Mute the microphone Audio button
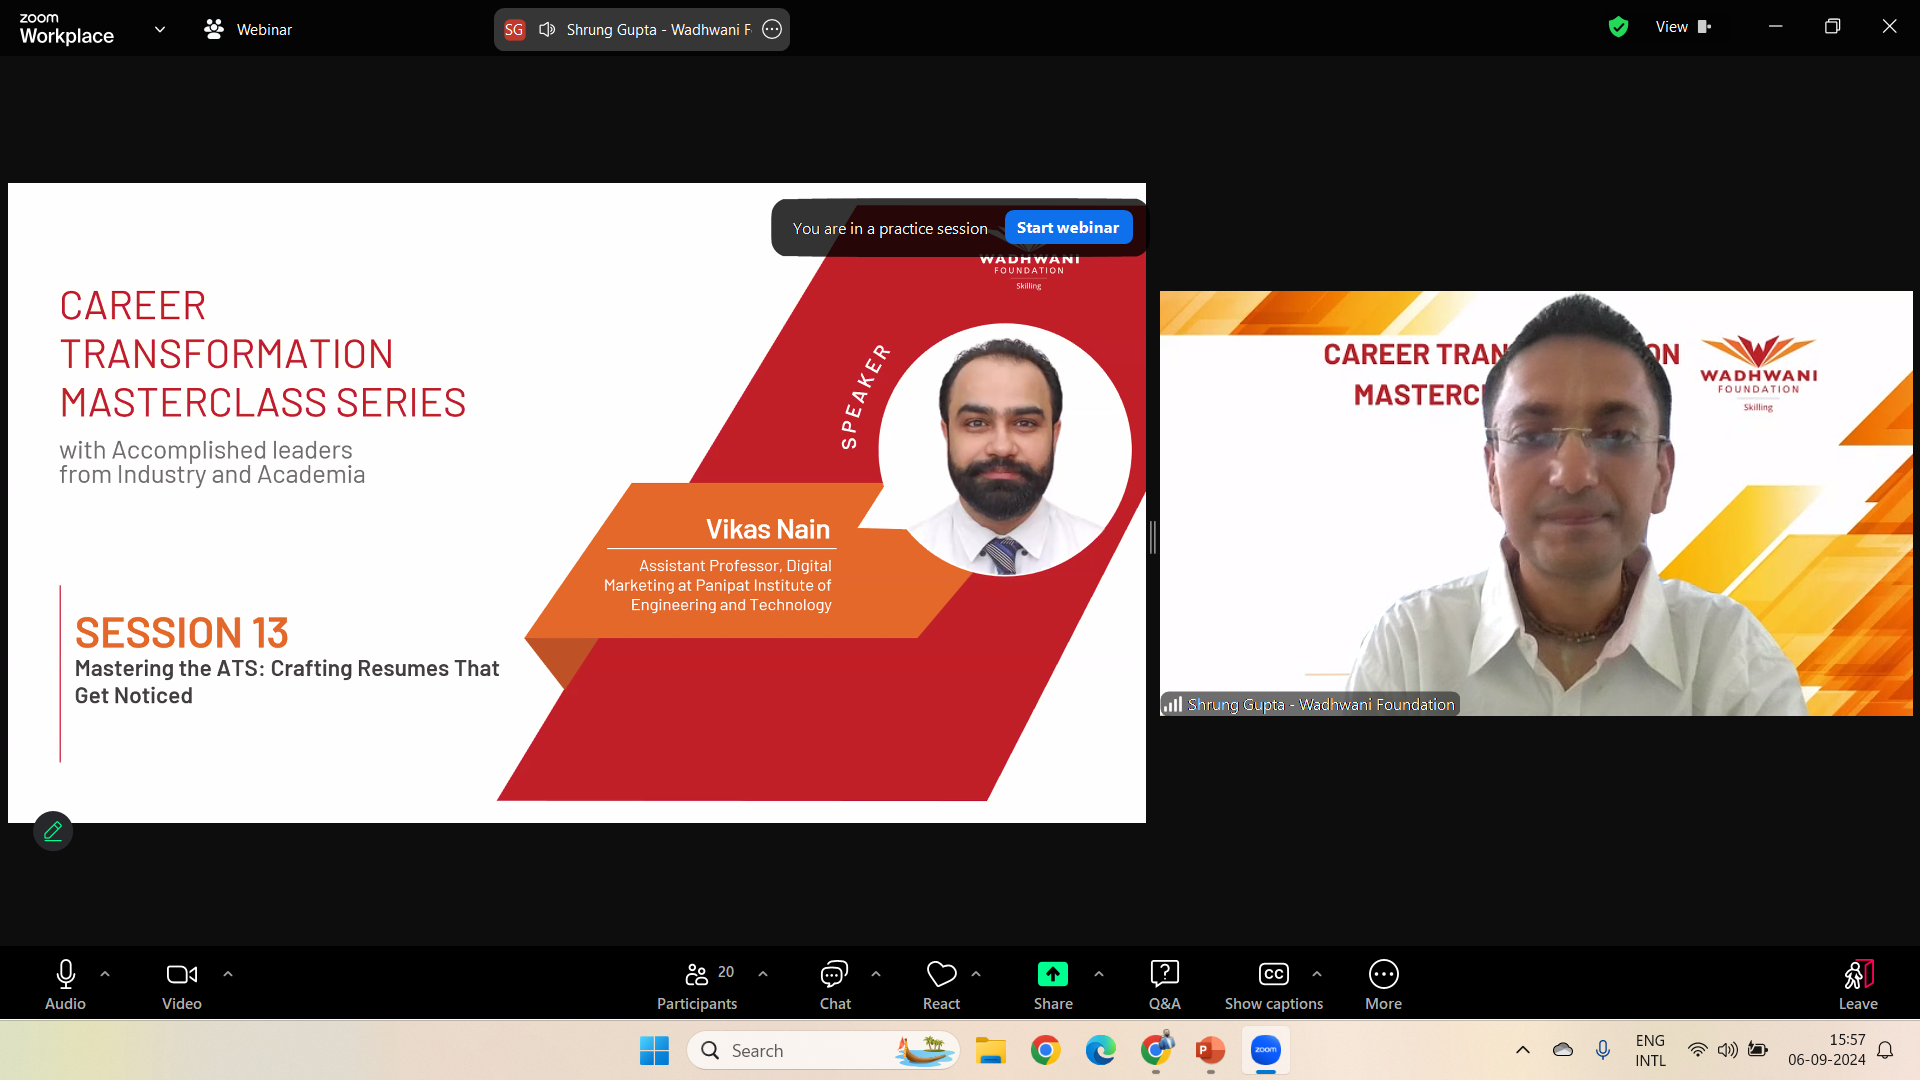 click(65, 984)
